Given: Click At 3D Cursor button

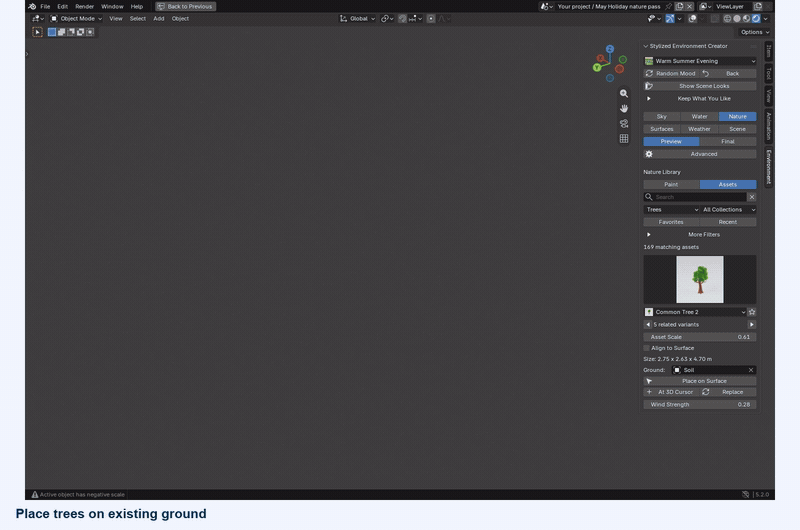Looking at the screenshot, I should click(671, 392).
